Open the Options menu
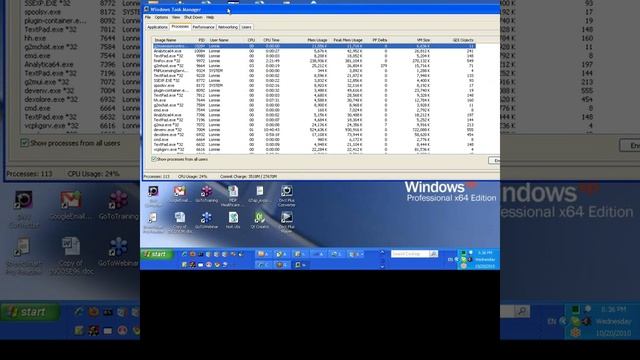The width and height of the screenshot is (640, 360). tap(161, 18)
